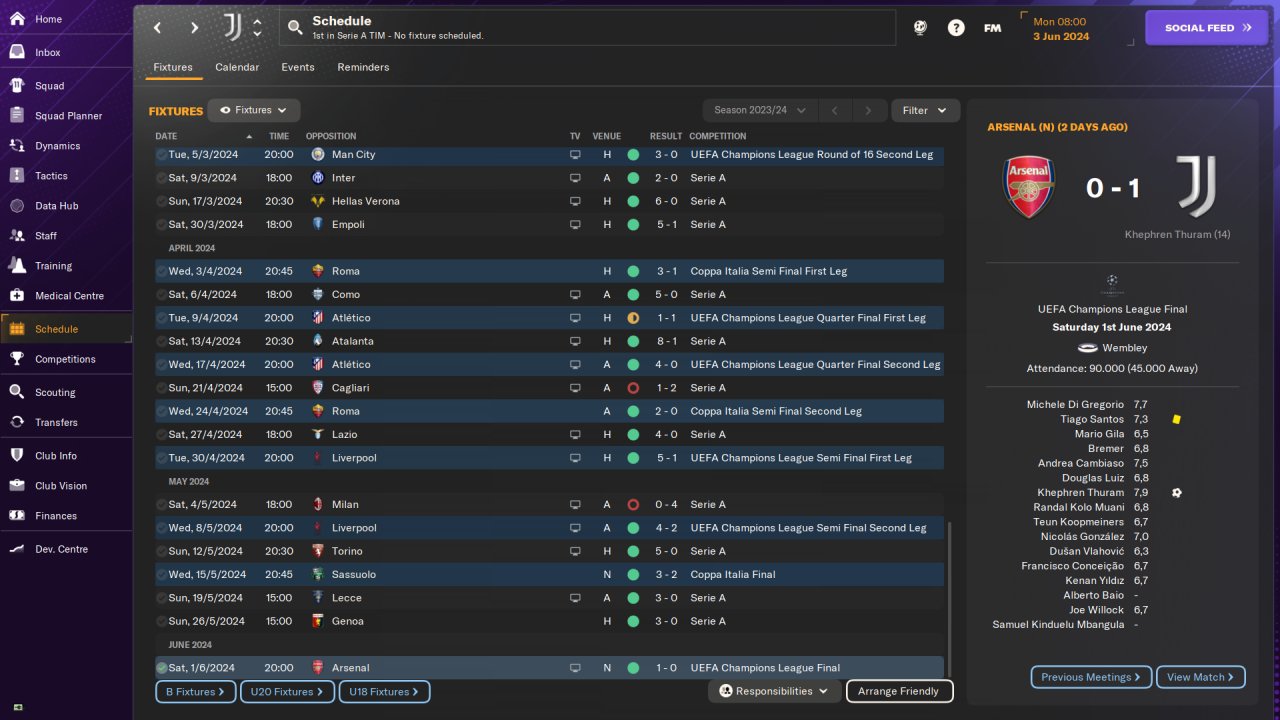Image resolution: width=1280 pixels, height=720 pixels.
Task: Open the FM menu icon
Action: pos(992,28)
